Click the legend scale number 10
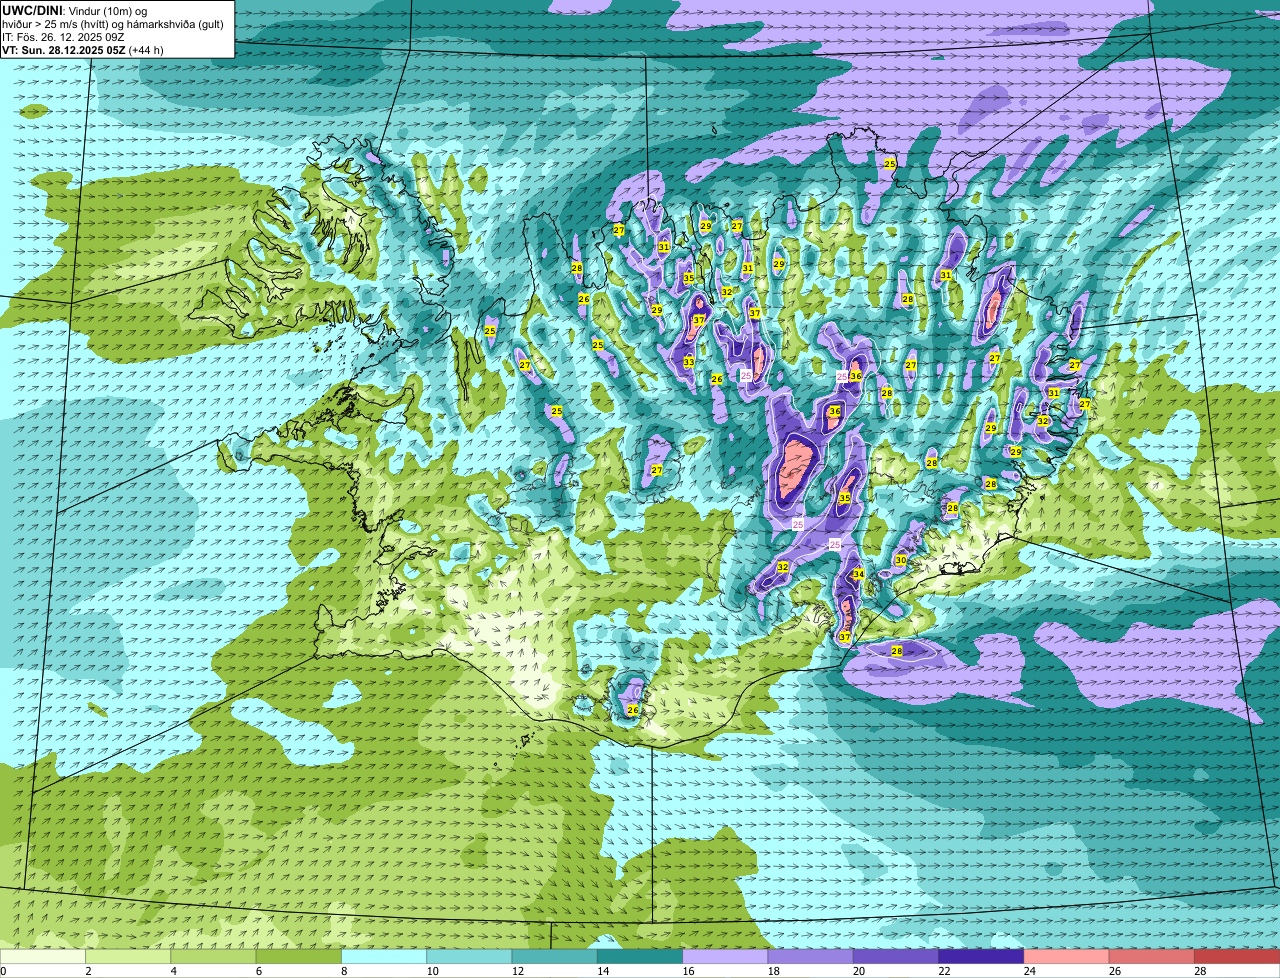The image size is (1280, 978). pos(432,971)
